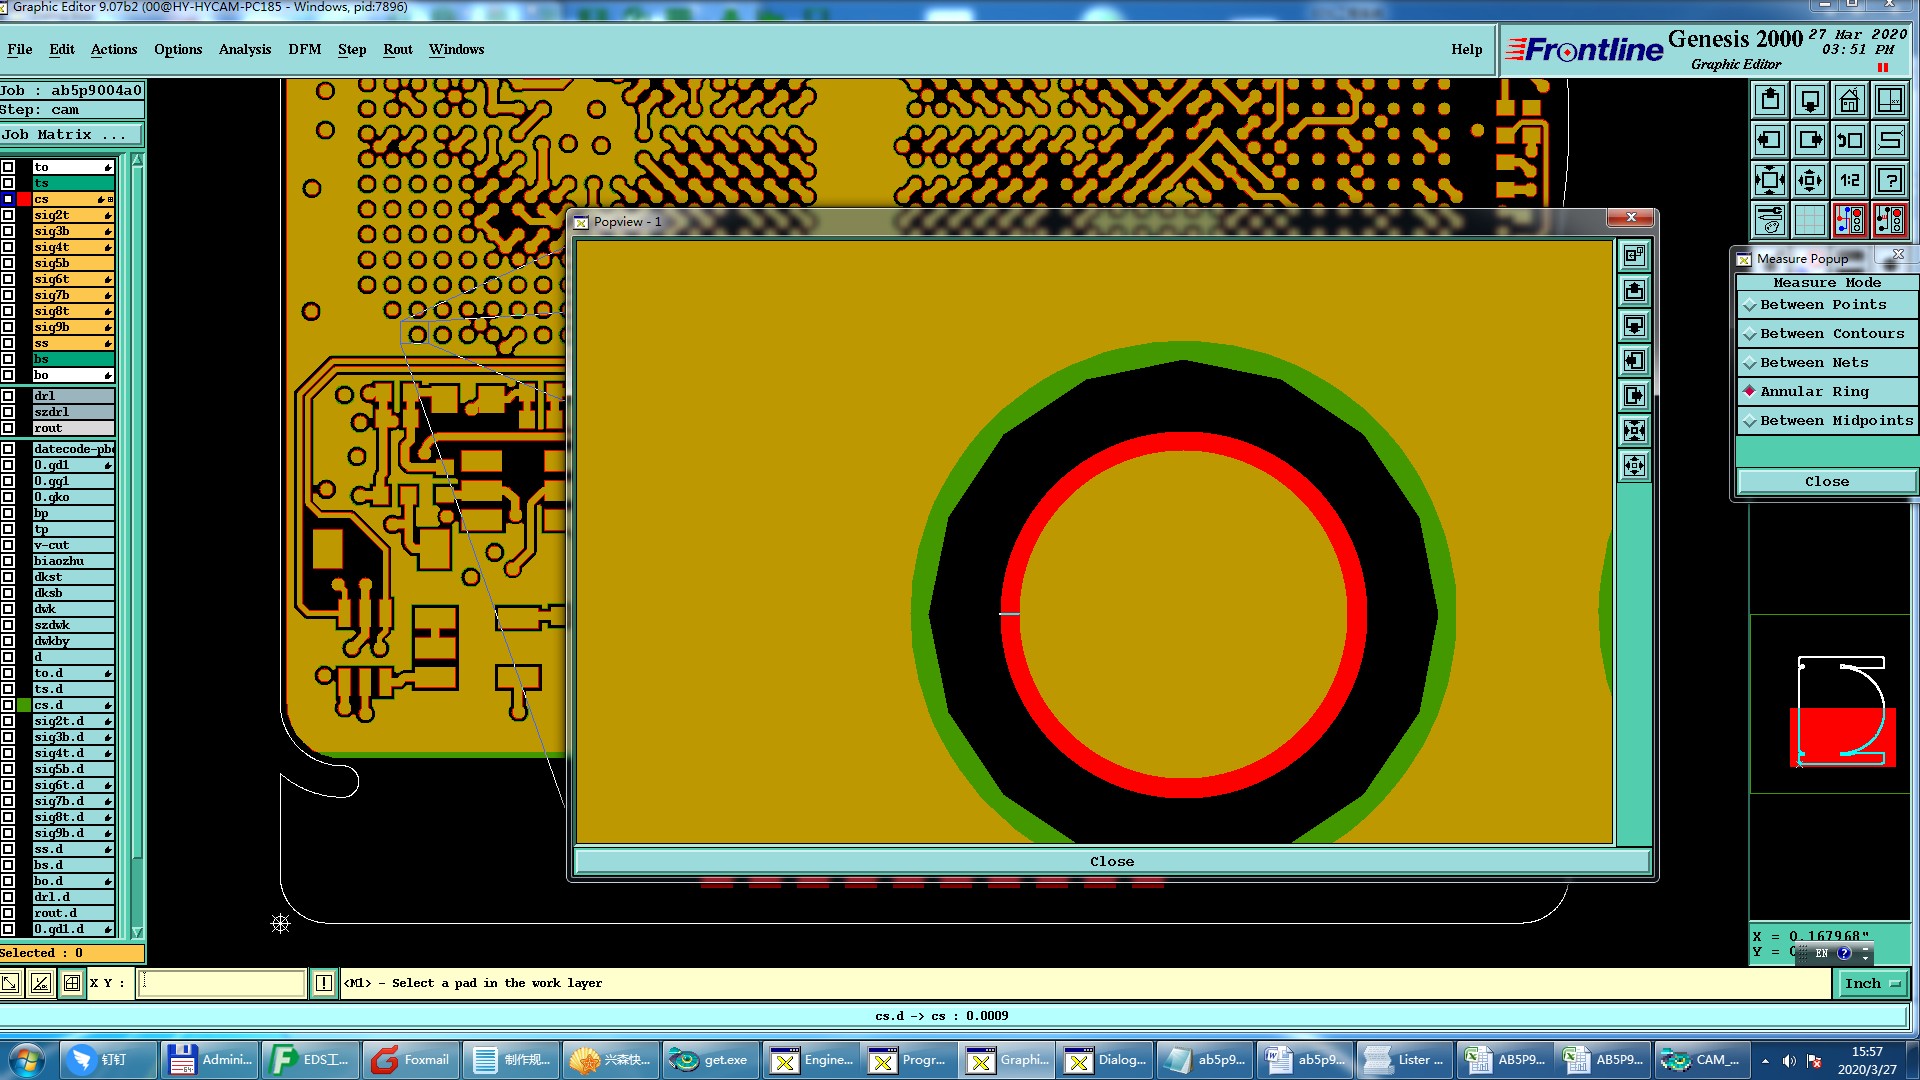Select the sig5b layer row
The image size is (1920, 1080).
pyautogui.click(x=73, y=263)
